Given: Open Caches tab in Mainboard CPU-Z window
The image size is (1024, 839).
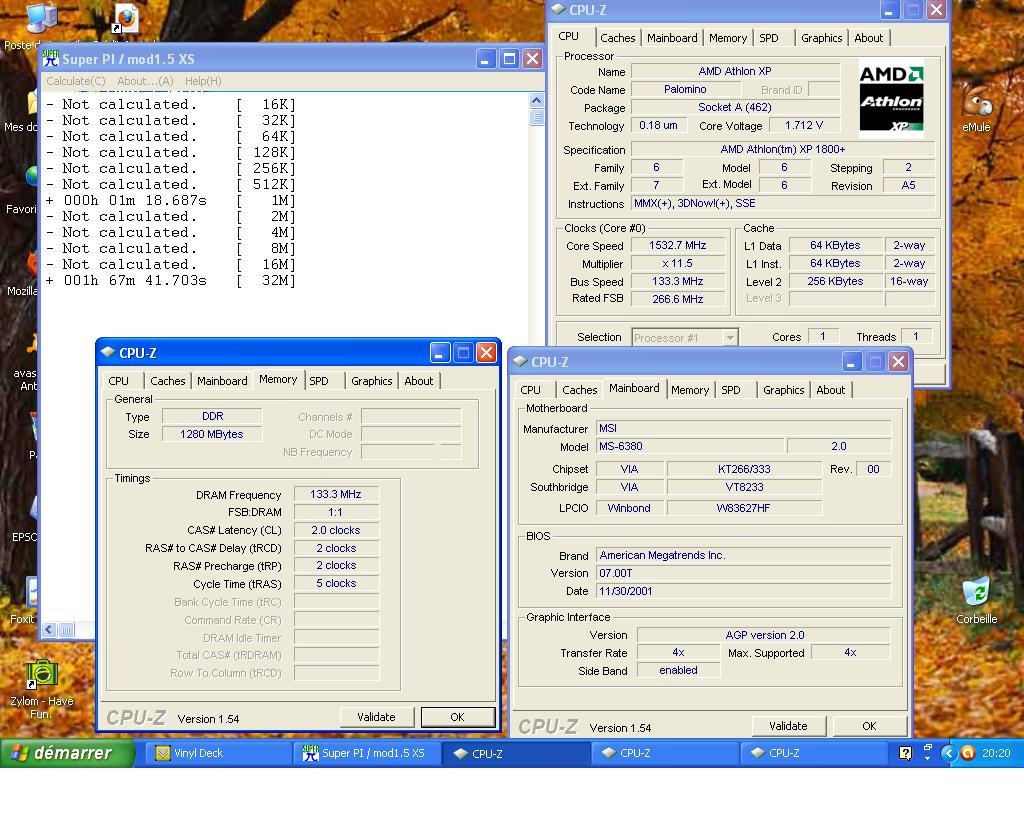Looking at the screenshot, I should click(x=579, y=390).
